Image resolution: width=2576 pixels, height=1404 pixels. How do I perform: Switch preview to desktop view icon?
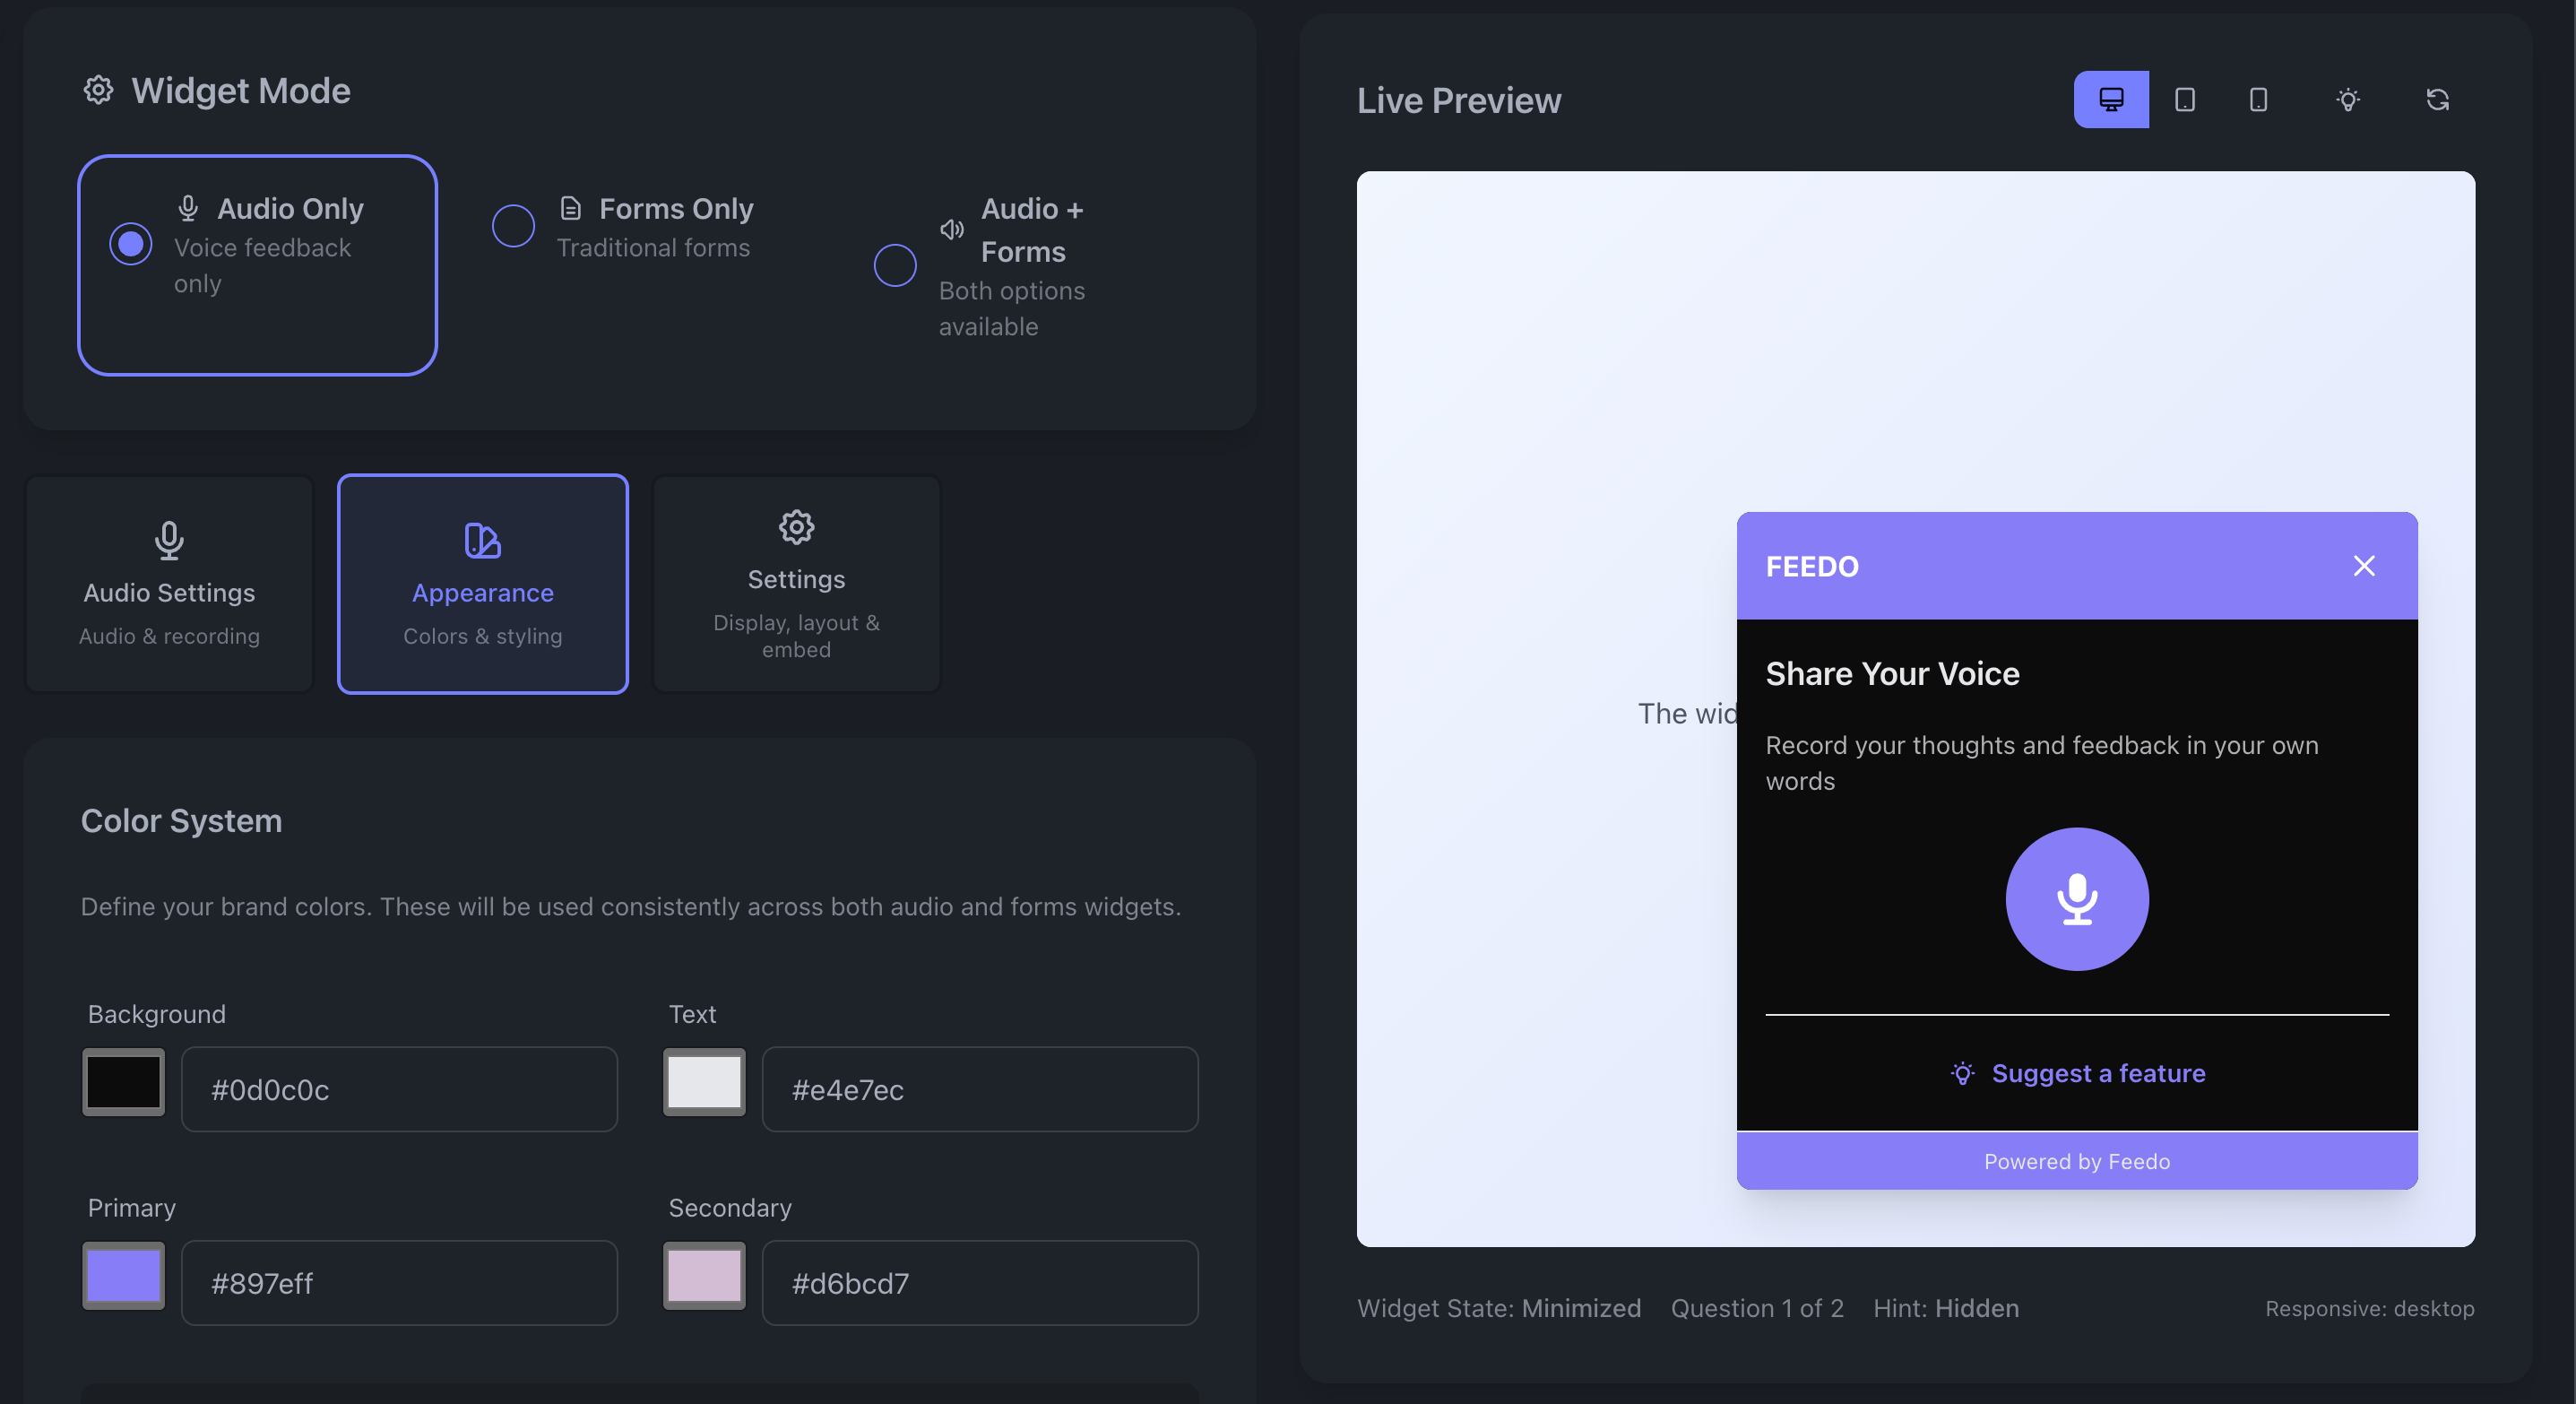pyautogui.click(x=2110, y=99)
